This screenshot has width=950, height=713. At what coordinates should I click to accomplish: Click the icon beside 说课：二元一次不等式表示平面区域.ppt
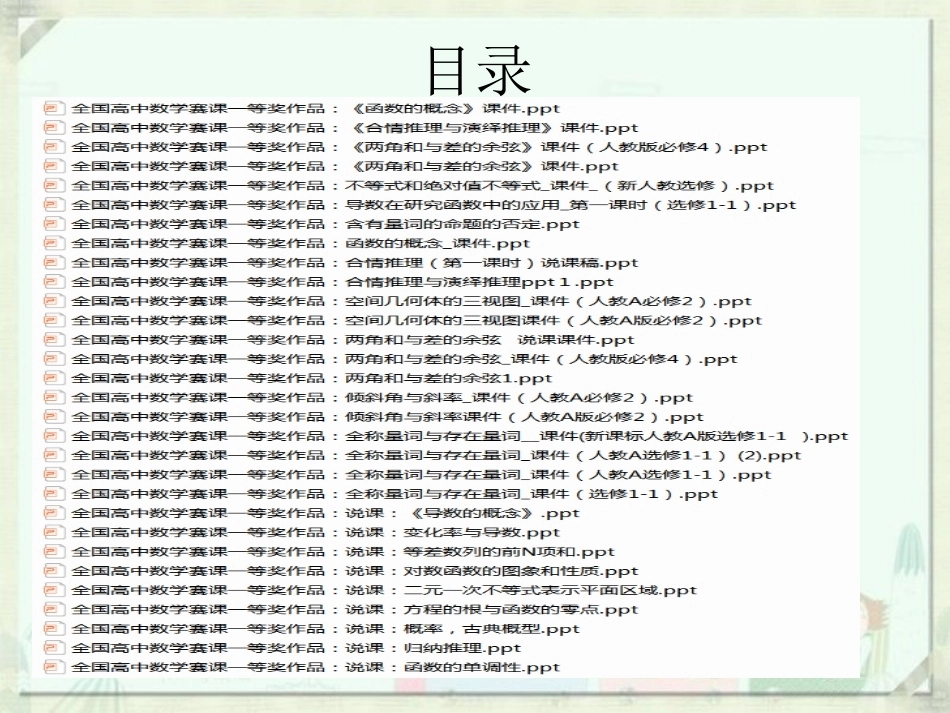click(x=53, y=591)
